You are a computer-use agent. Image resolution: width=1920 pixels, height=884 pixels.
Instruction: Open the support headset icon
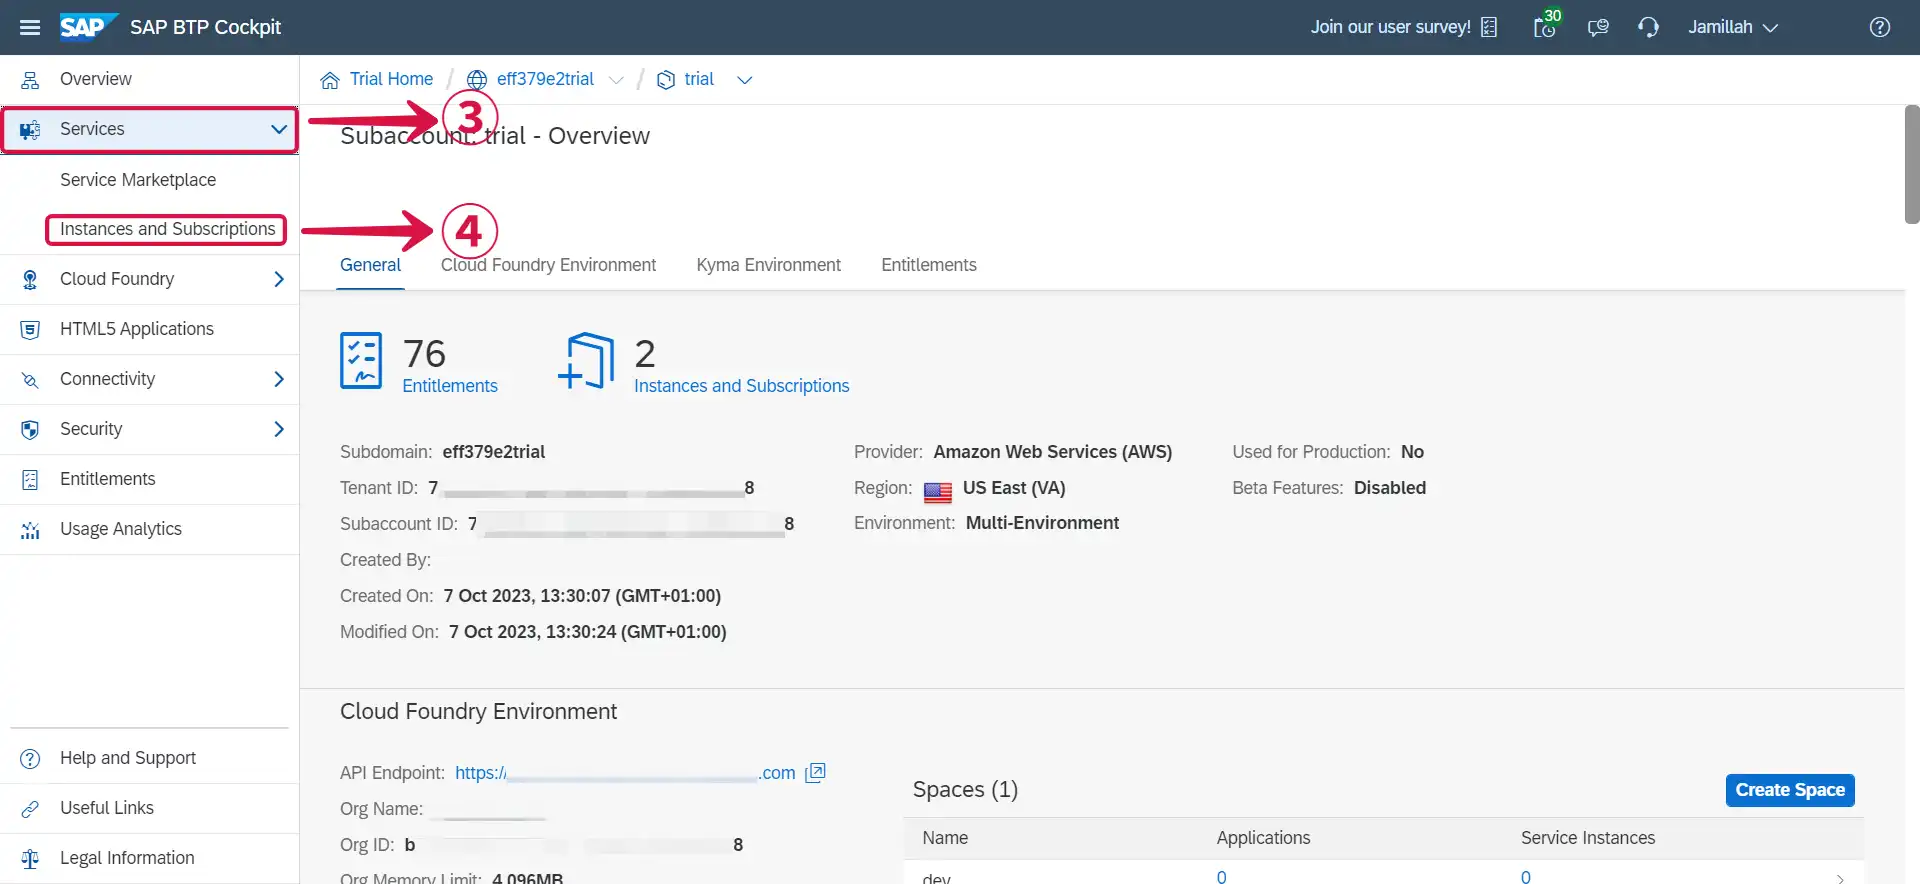pyautogui.click(x=1648, y=27)
